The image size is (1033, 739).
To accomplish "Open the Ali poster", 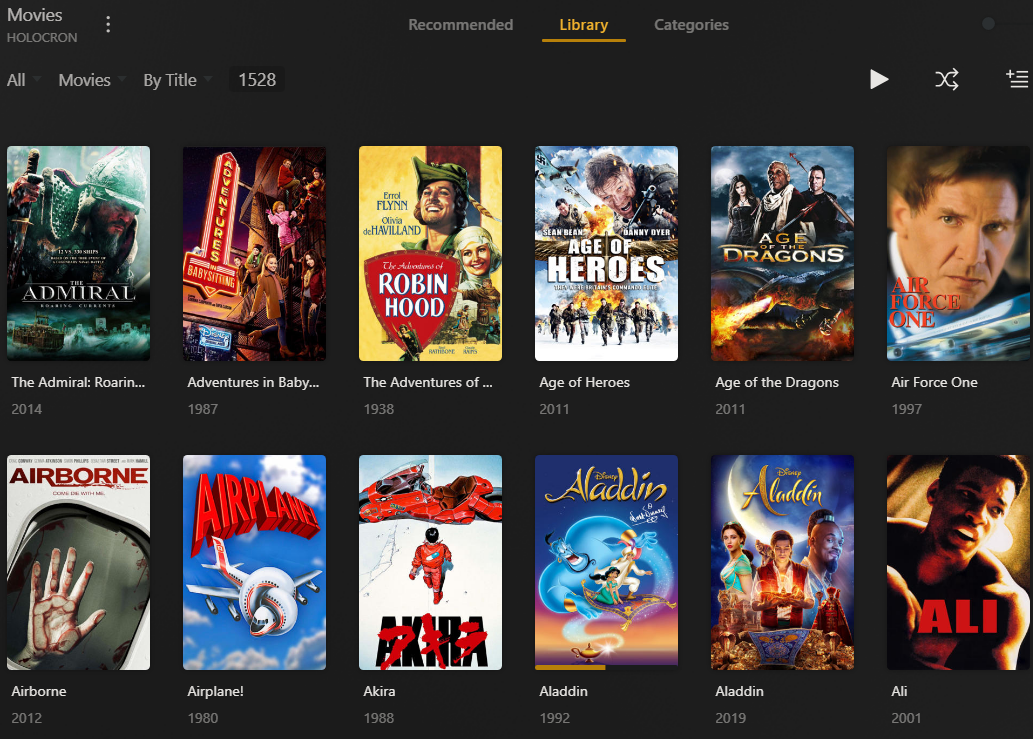I will 959,562.
